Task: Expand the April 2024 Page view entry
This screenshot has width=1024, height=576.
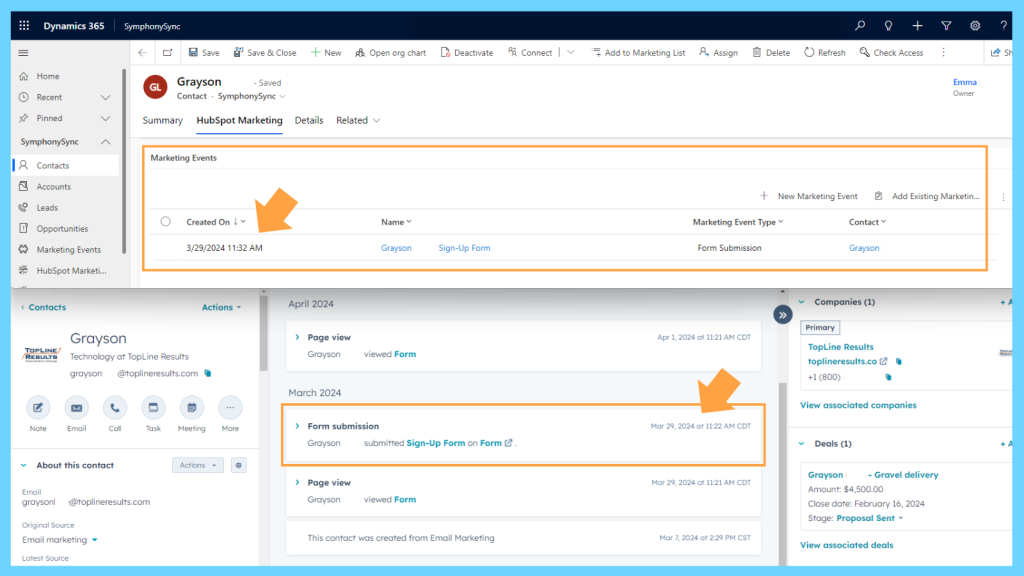Action: pyautogui.click(x=297, y=337)
